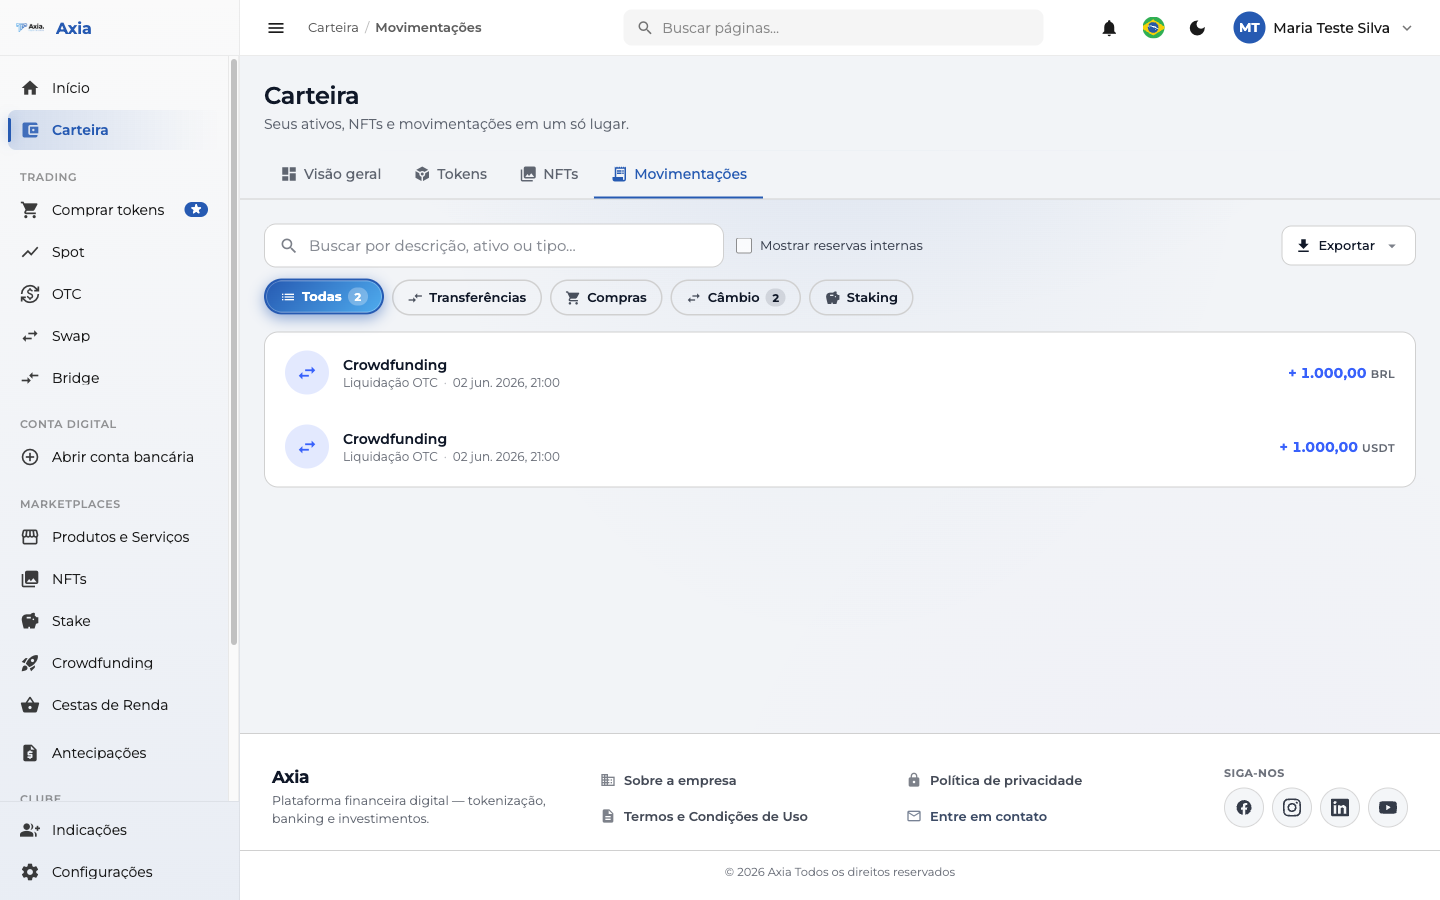
Task: Click the star badge beside Comprar tokens
Action: click(196, 210)
